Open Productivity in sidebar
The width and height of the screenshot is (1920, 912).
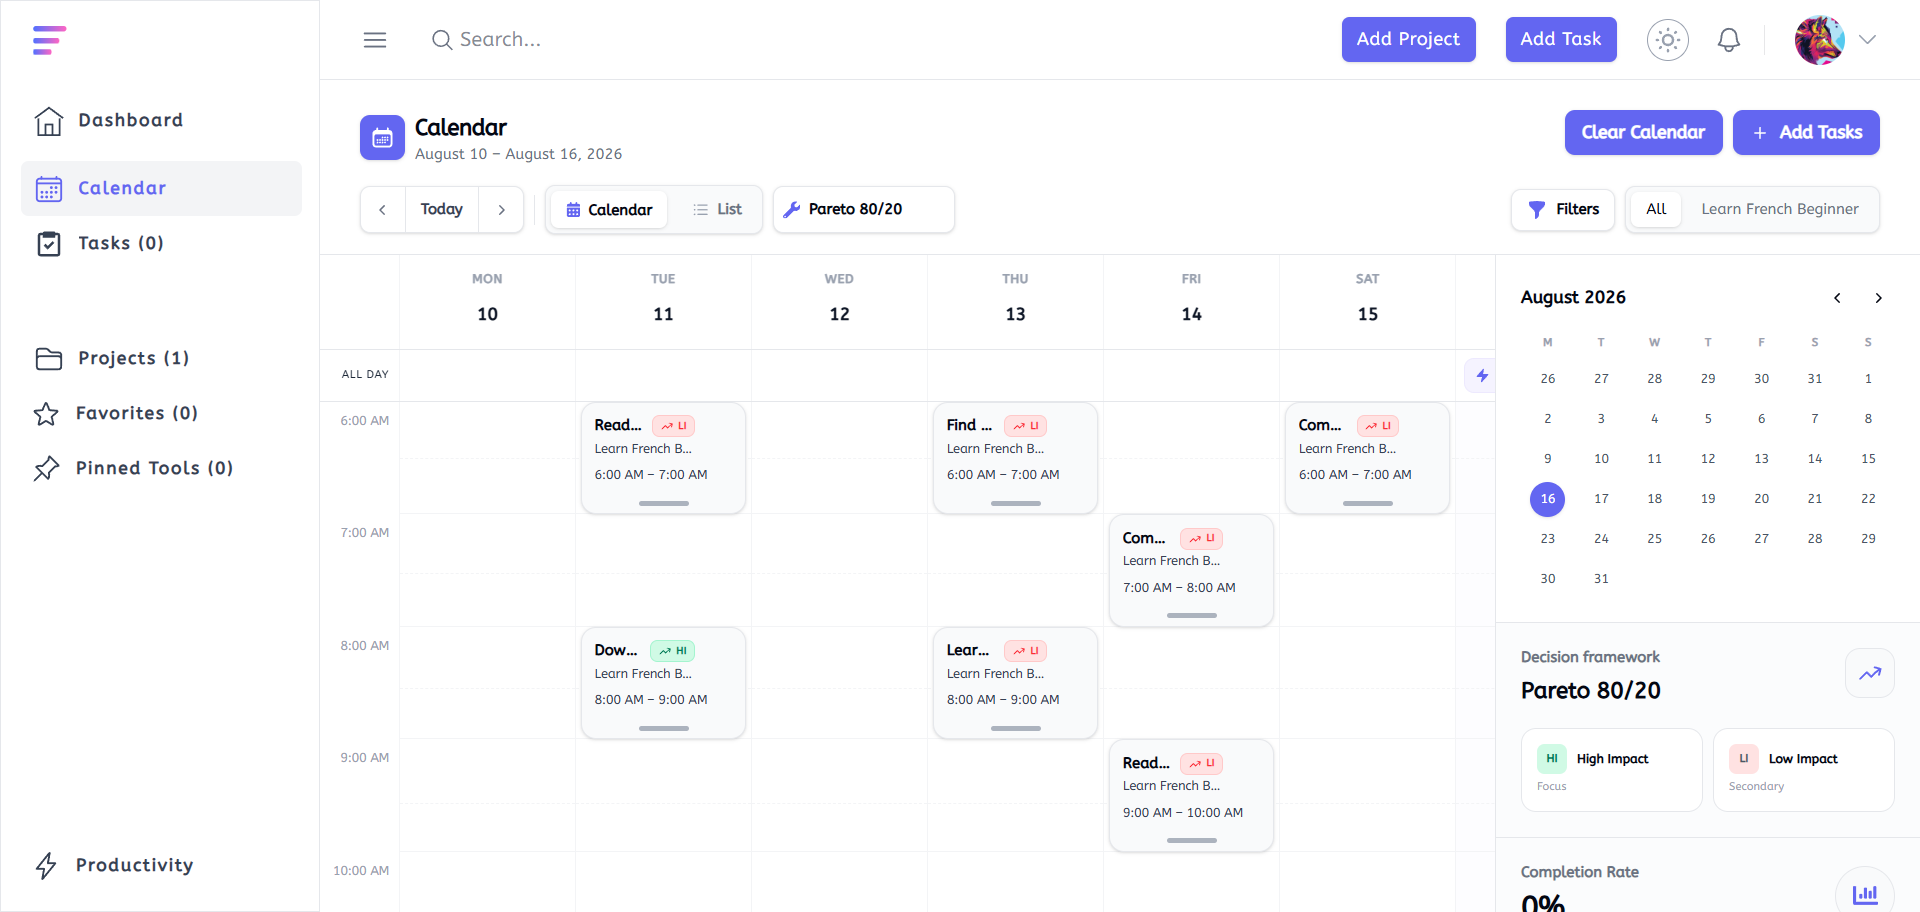[x=161, y=865]
